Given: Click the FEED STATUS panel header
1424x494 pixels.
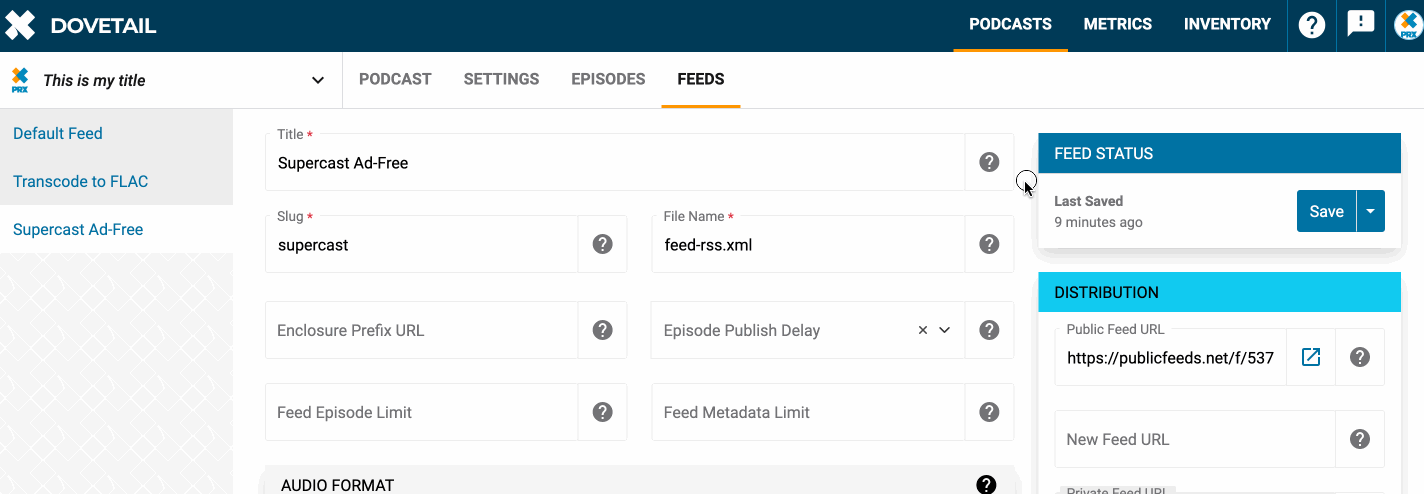Looking at the screenshot, I should 1219,153.
